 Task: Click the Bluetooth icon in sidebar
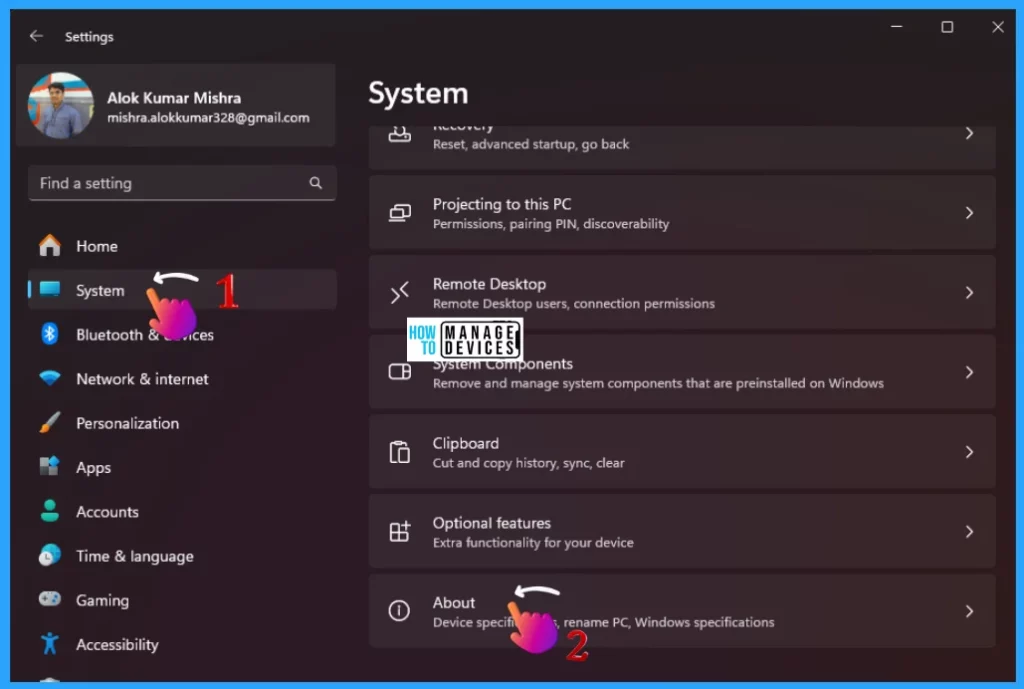click(49, 334)
